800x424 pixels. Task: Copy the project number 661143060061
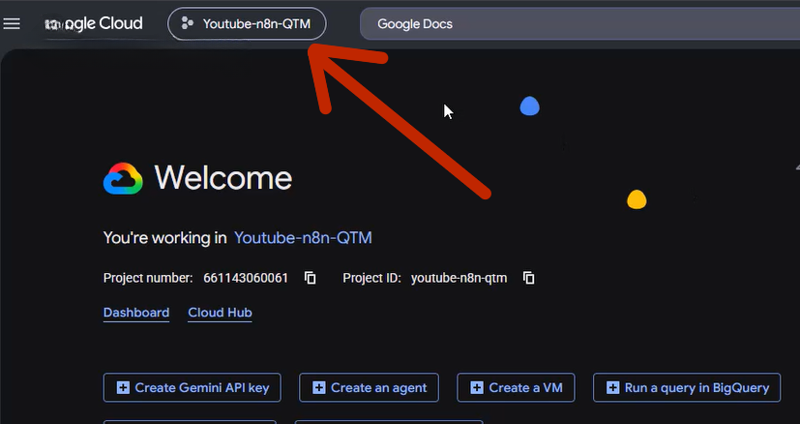[x=310, y=278]
